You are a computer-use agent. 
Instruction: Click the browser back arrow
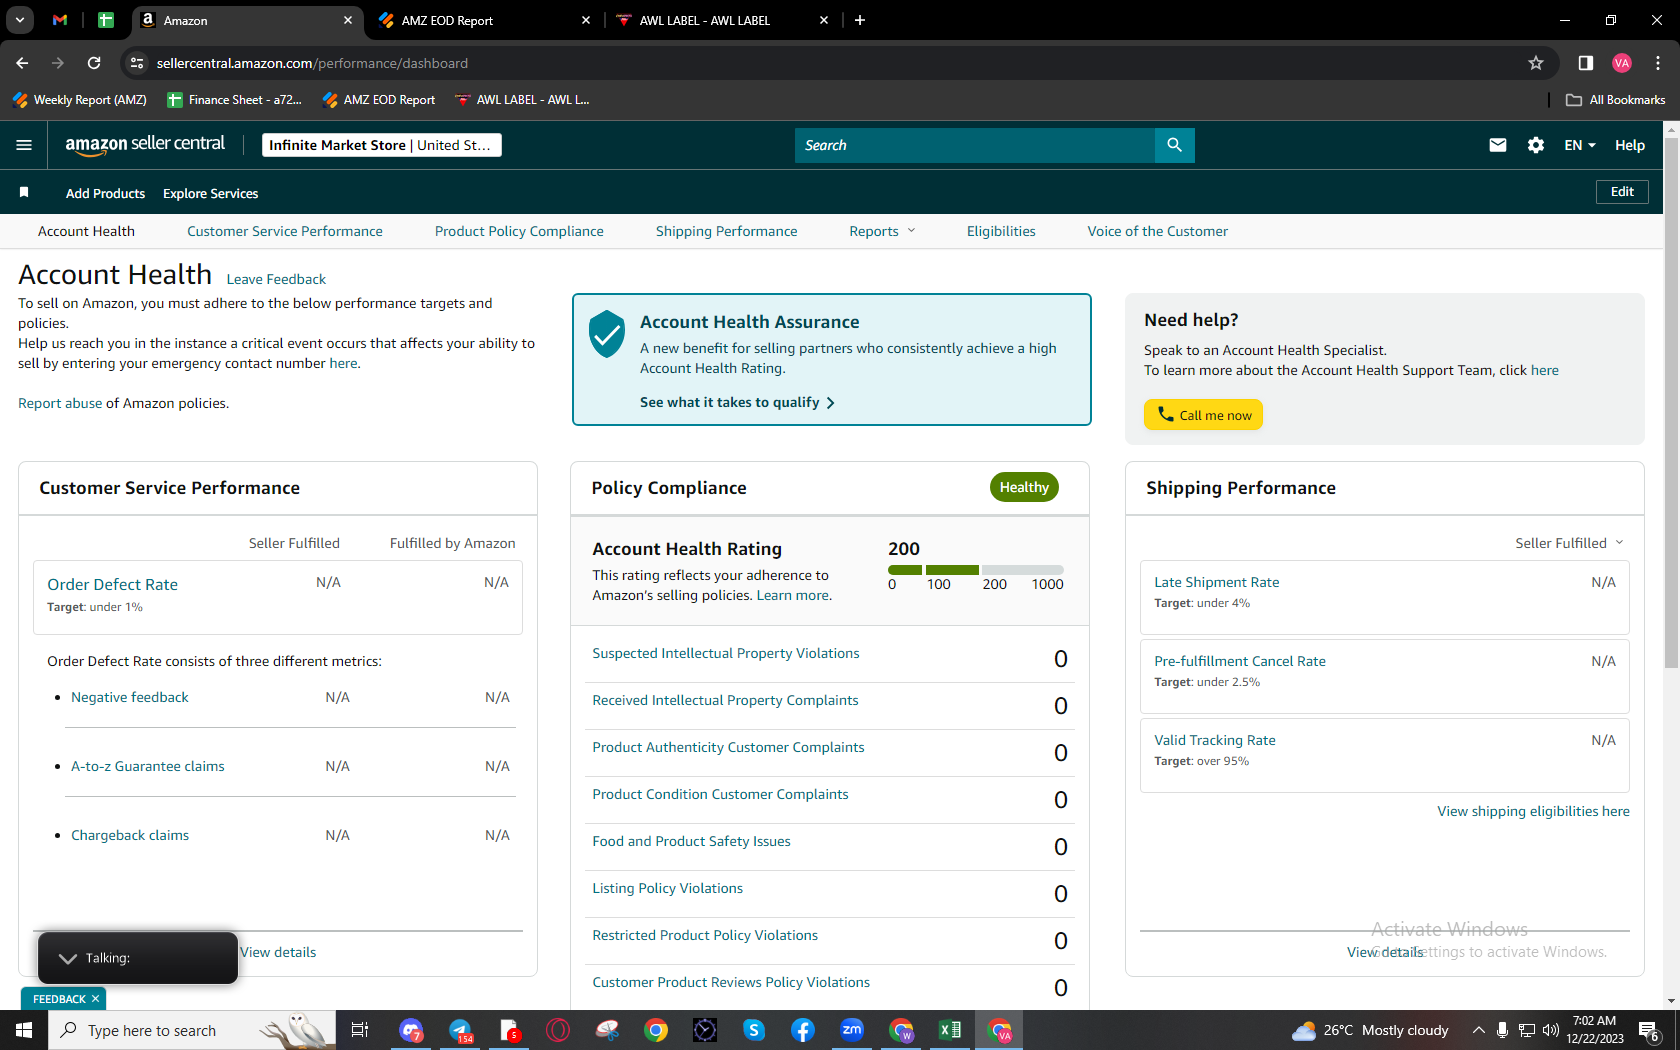coord(22,63)
